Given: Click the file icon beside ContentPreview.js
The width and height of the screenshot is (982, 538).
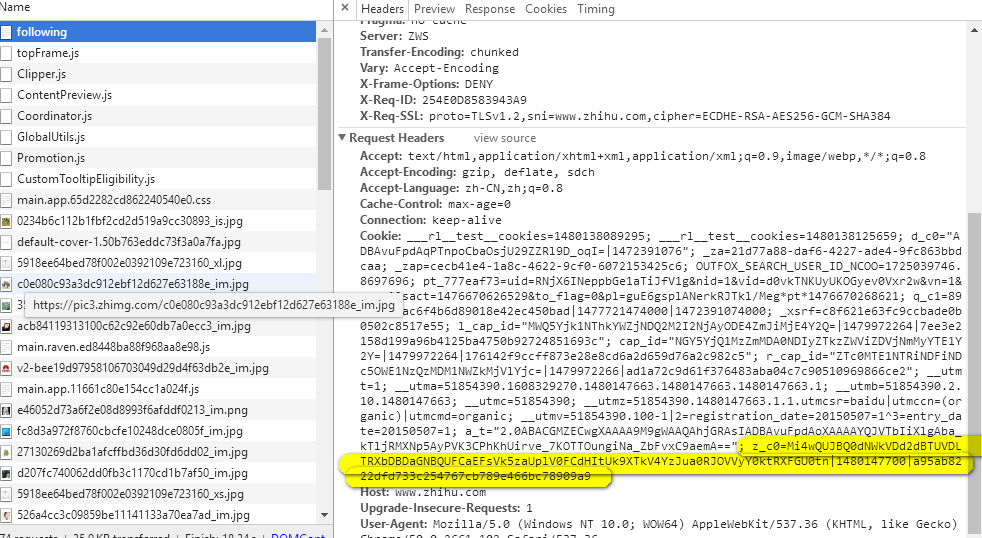Looking at the screenshot, I should point(6,95).
